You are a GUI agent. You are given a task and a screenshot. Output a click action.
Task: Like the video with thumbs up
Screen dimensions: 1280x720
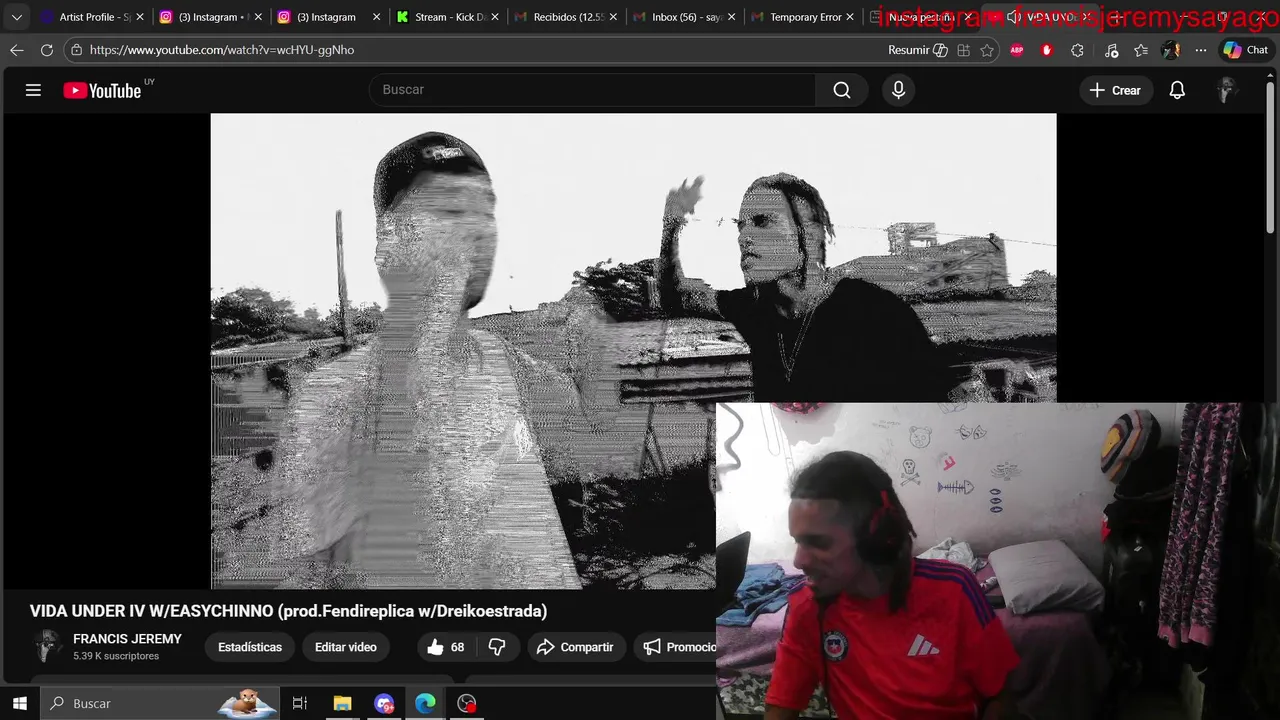pos(446,647)
